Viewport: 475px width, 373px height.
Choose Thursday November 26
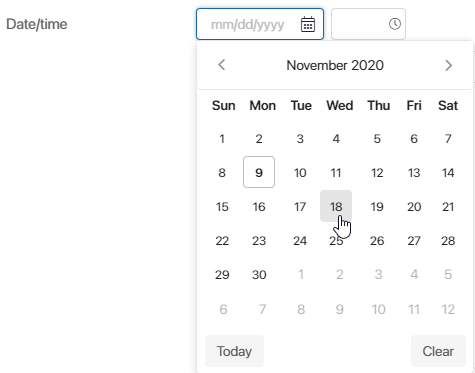click(377, 240)
